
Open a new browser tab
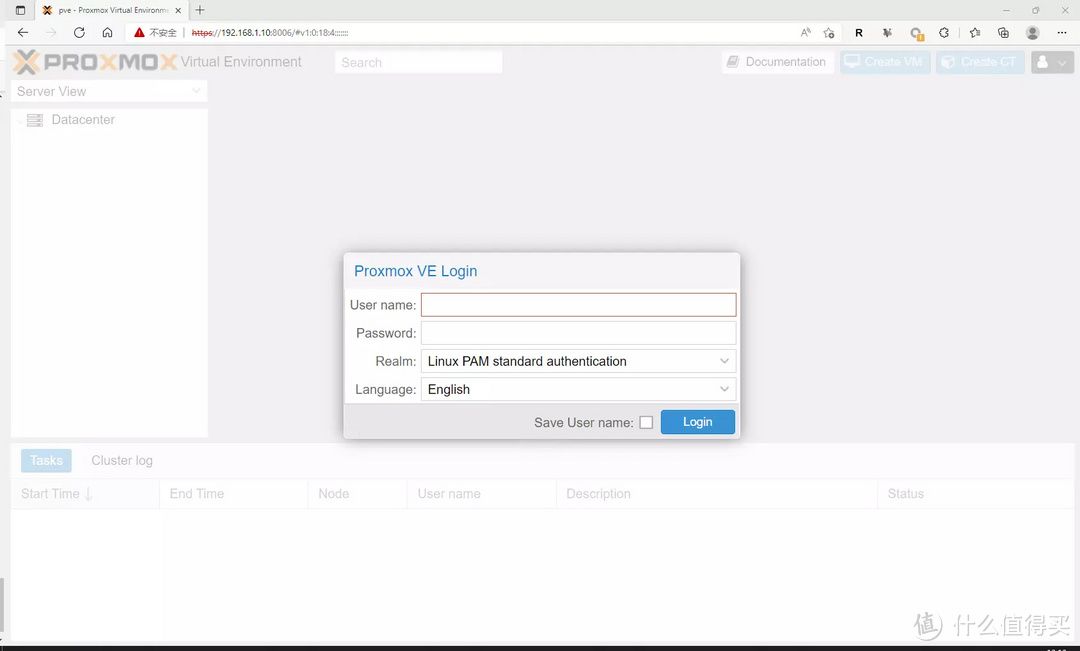pos(200,10)
